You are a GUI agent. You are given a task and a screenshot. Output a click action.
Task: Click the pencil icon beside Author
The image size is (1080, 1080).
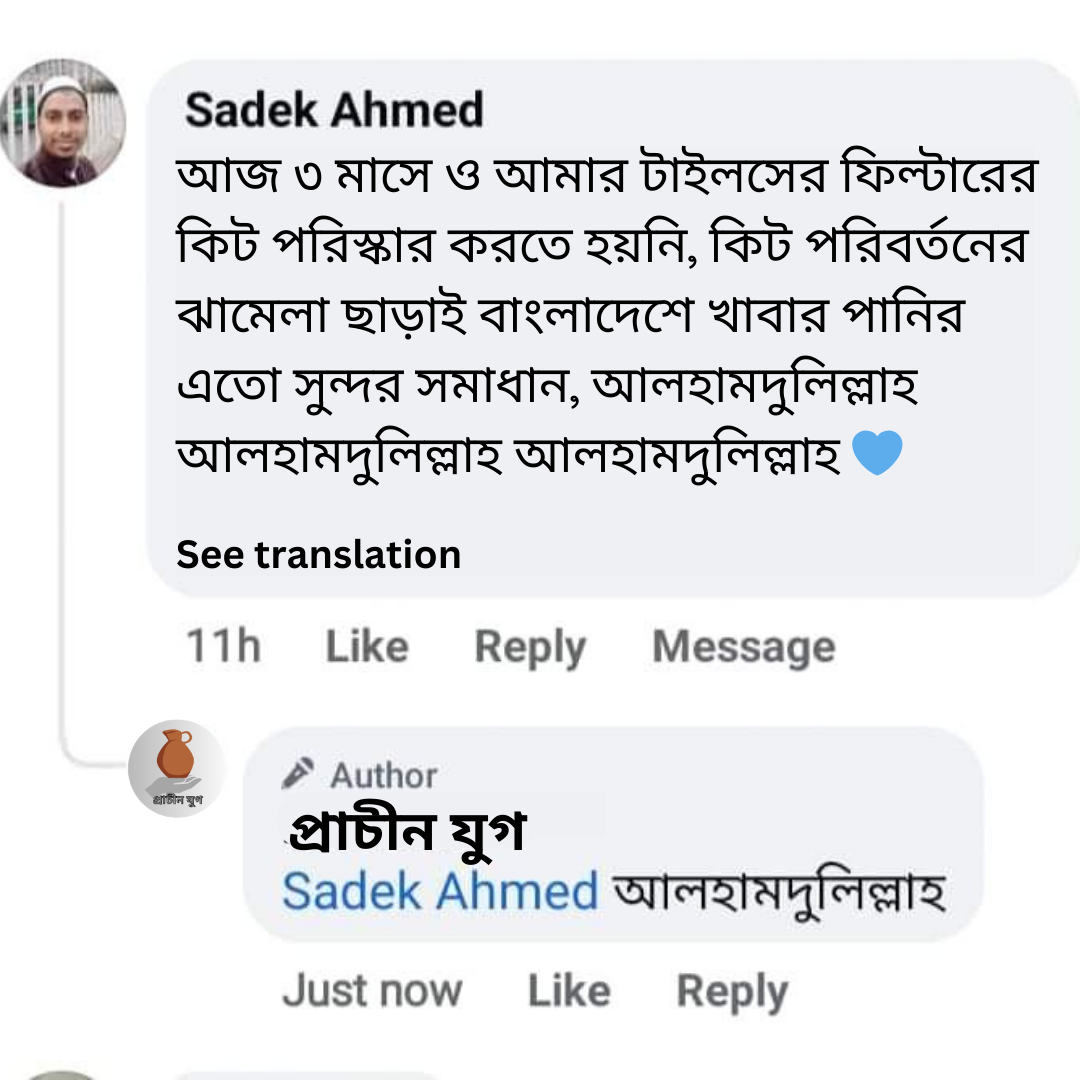tap(297, 773)
